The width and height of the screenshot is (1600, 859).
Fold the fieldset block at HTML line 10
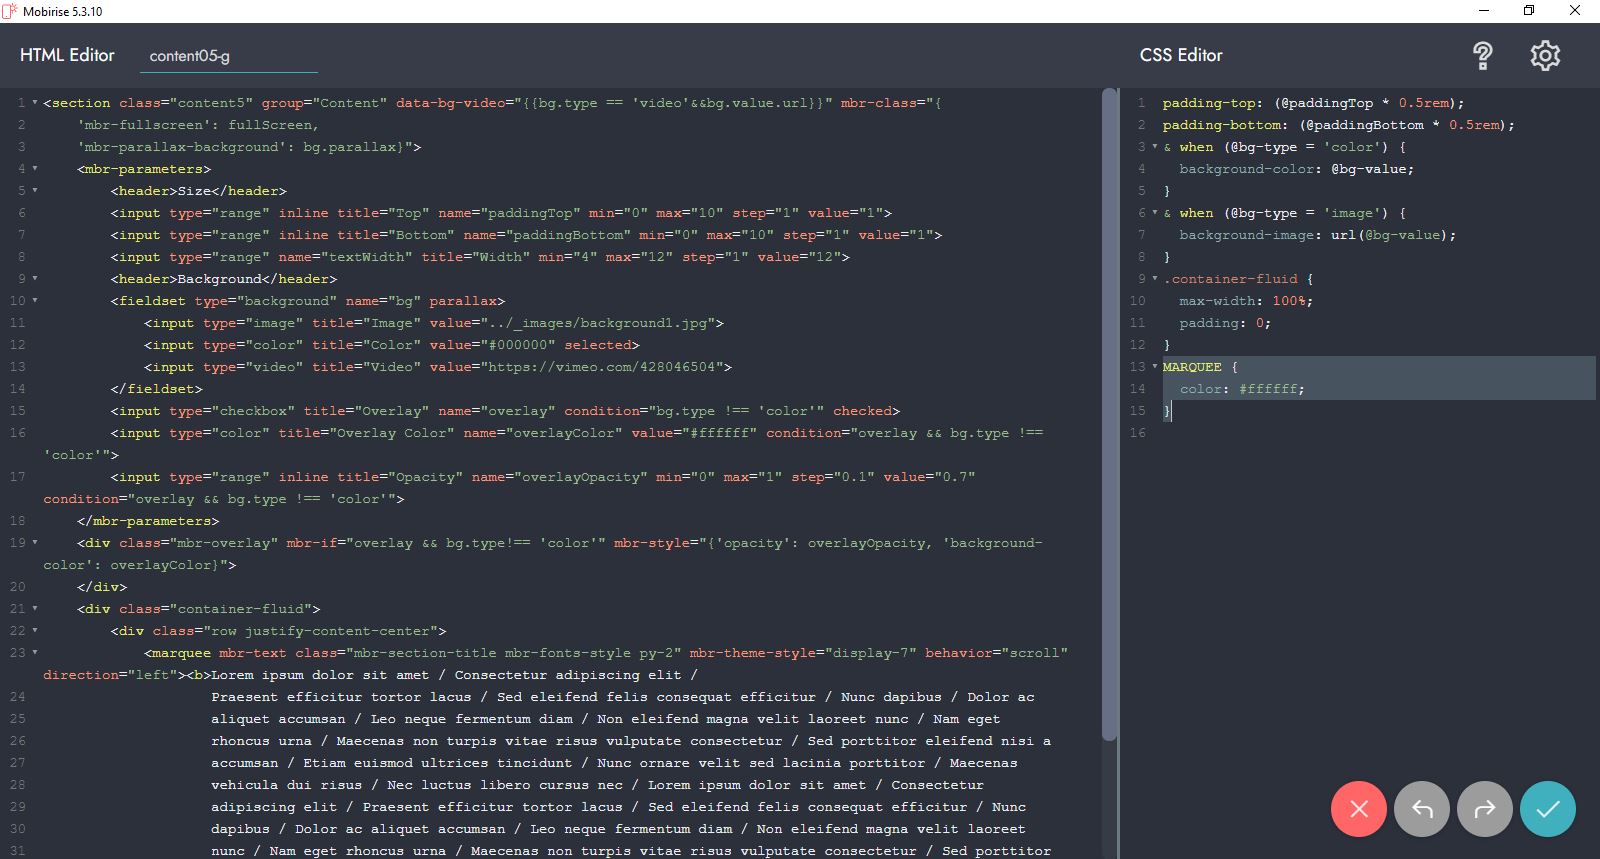pyautogui.click(x=35, y=301)
